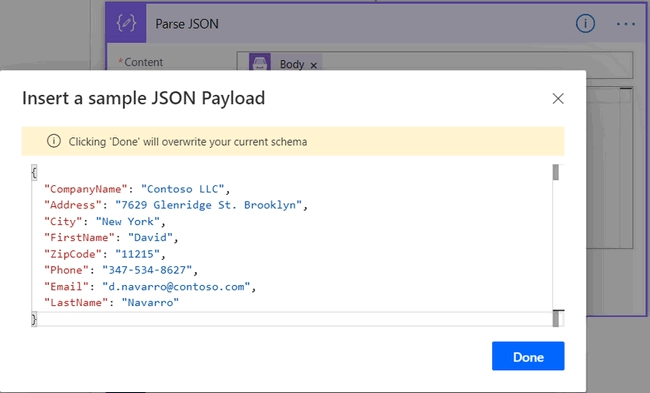Click the vertical scrollbar thumb of the JSON editor

(556, 172)
